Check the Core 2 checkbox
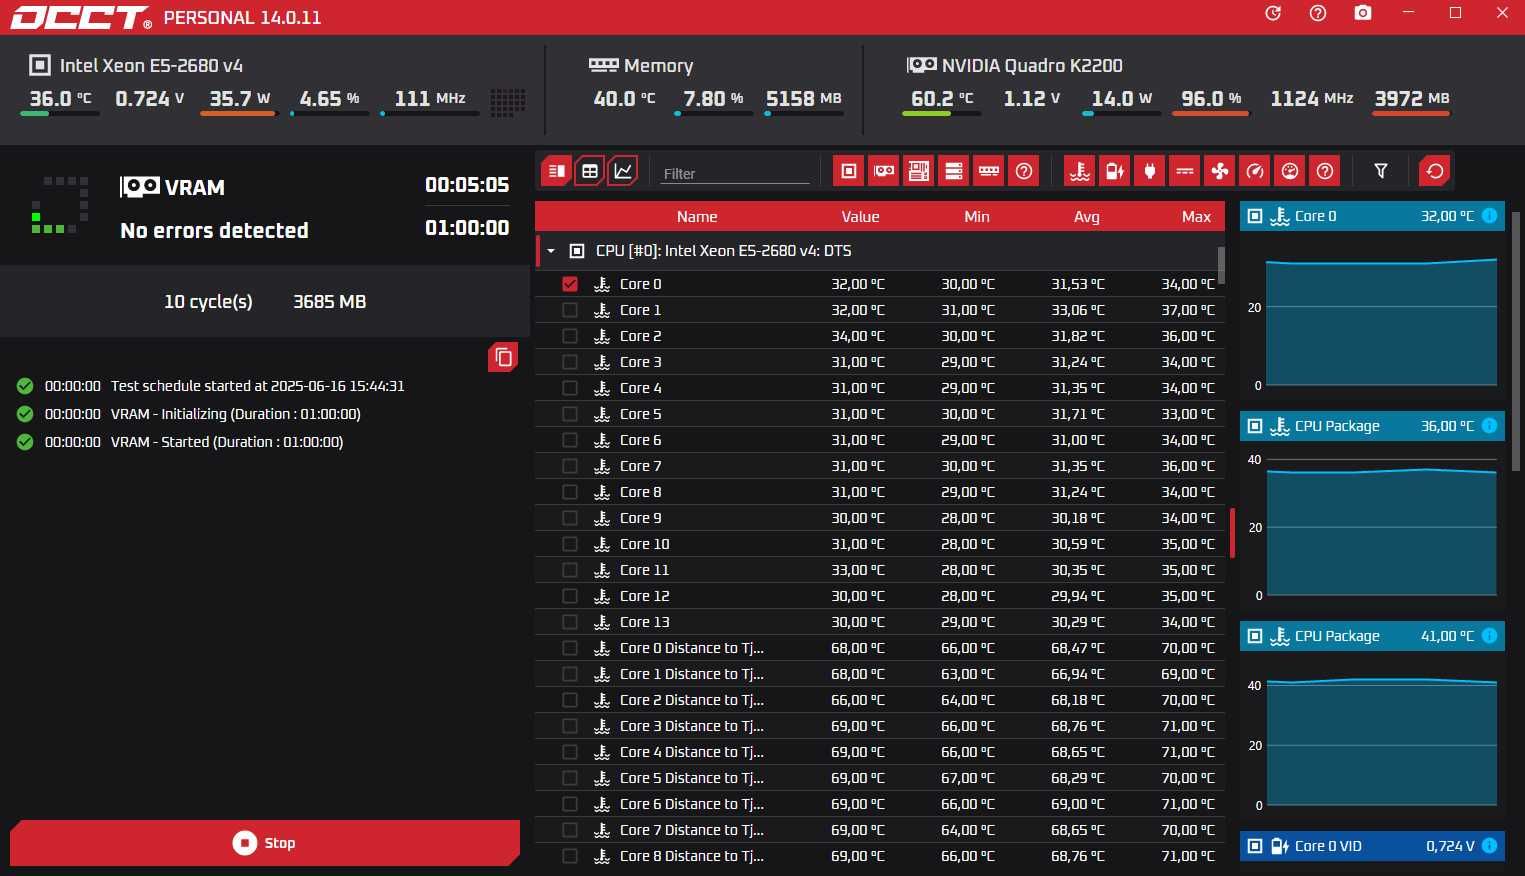The width and height of the screenshot is (1525, 876). [x=570, y=336]
